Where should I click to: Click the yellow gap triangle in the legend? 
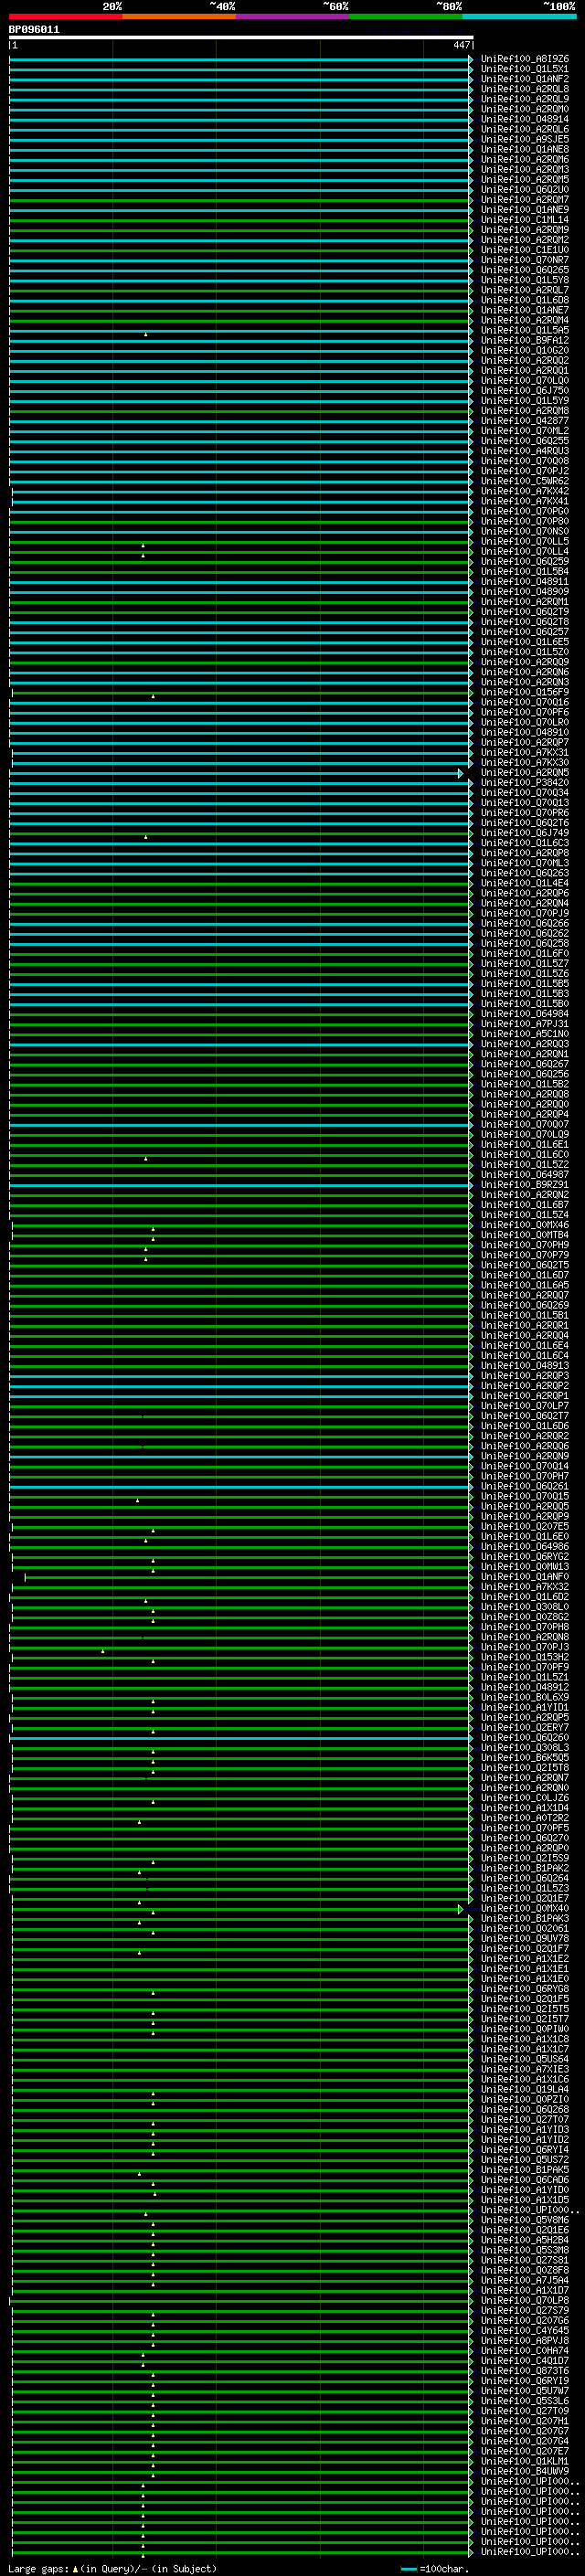75,2568
